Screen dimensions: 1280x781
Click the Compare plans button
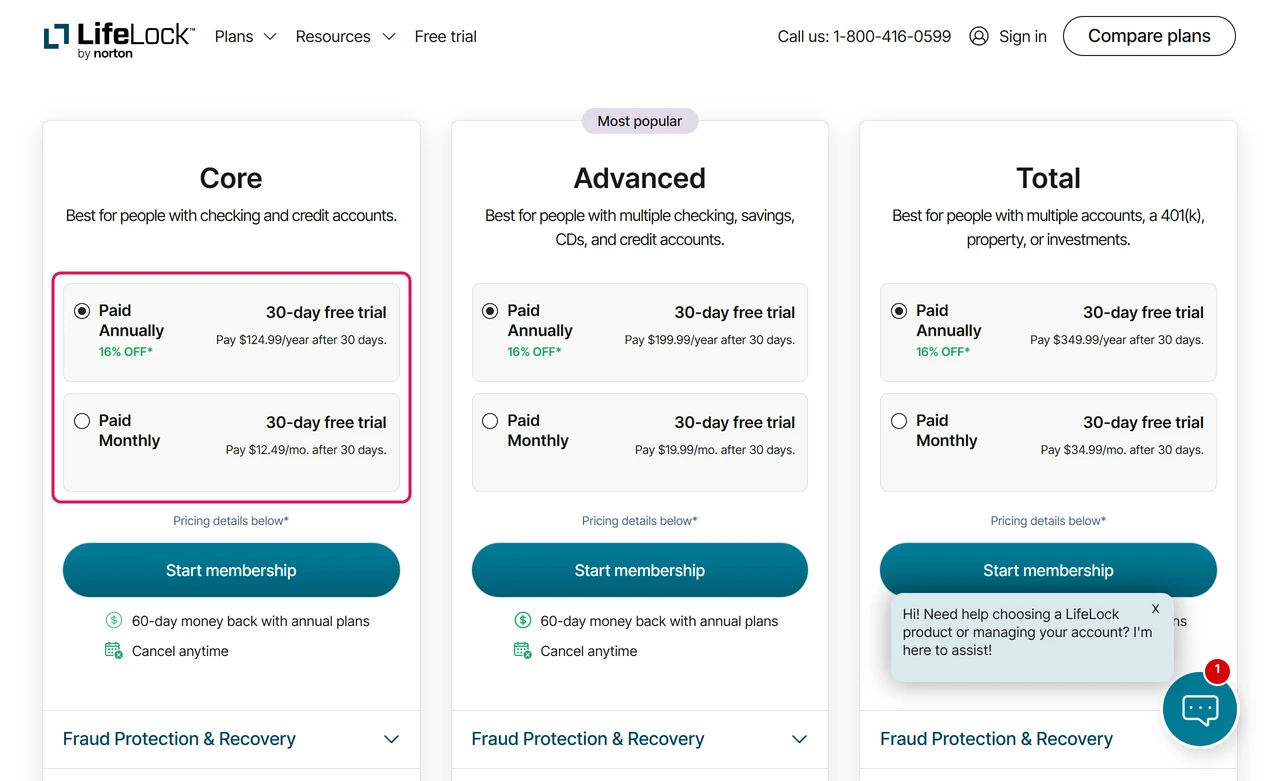pyautogui.click(x=1149, y=36)
